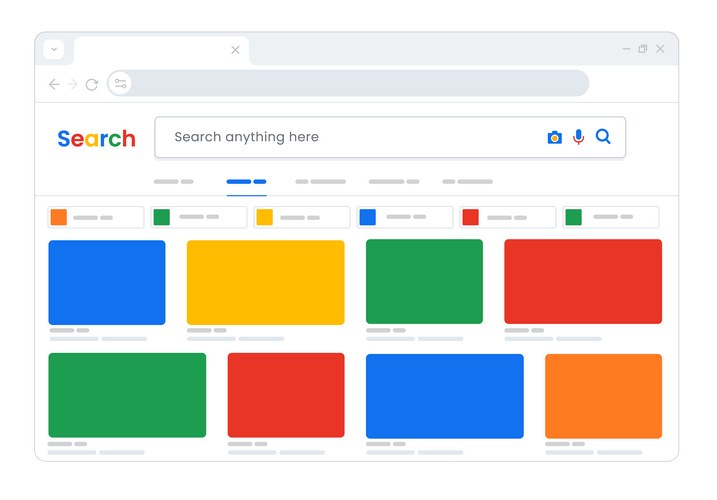The image size is (717, 500).
Task: Click the yellow filter chip
Action: [301, 217]
